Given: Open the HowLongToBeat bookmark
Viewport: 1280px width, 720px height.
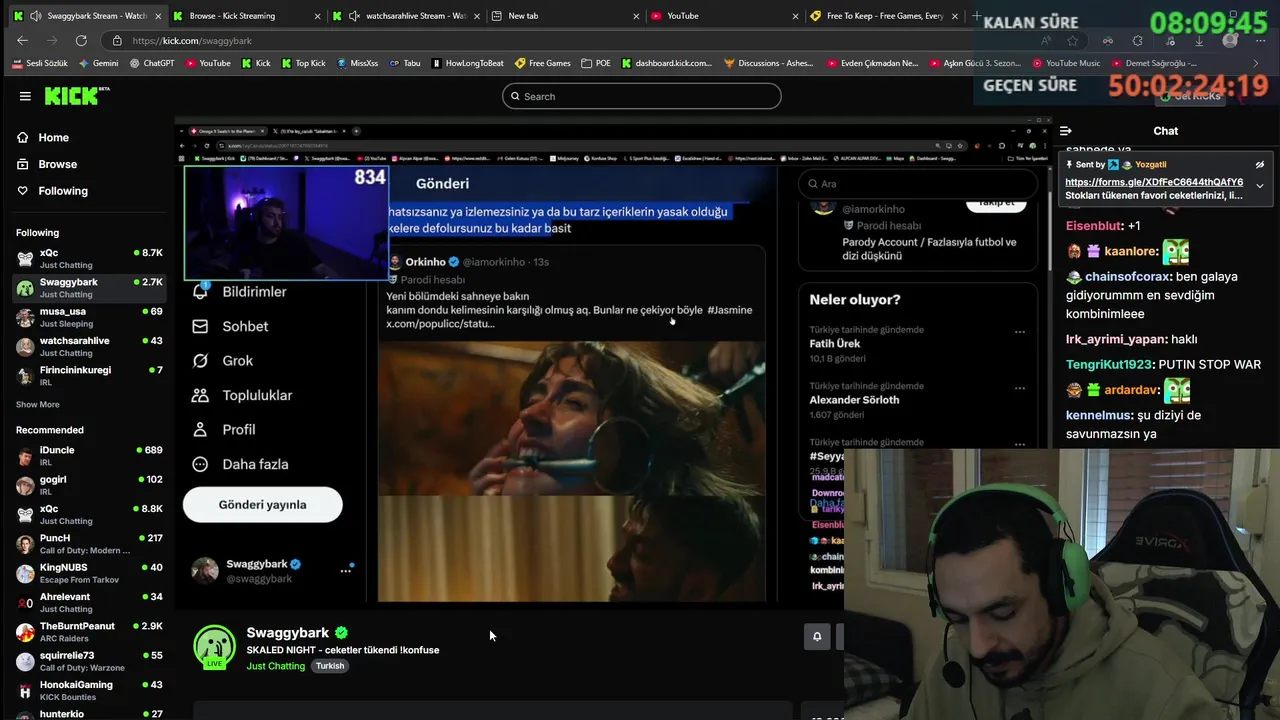Looking at the screenshot, I should click(x=468, y=63).
